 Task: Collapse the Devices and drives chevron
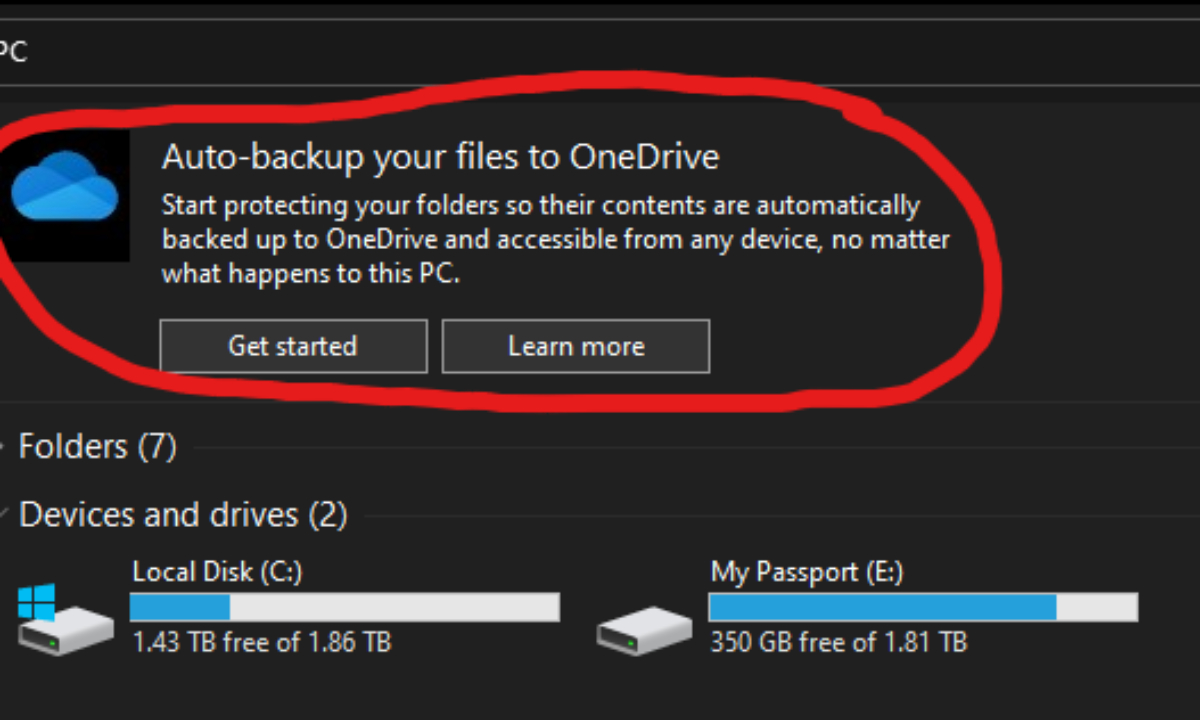(x=6, y=516)
